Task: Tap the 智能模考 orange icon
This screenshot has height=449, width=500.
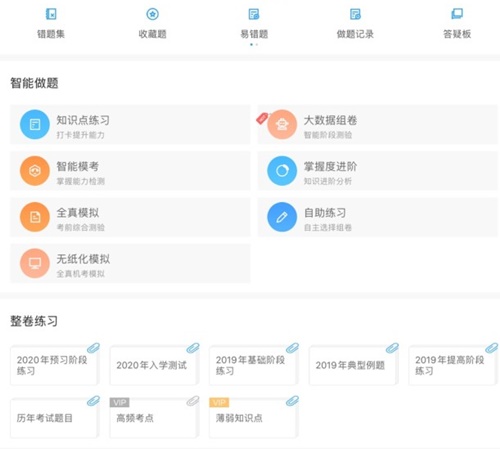Action: tap(35, 171)
